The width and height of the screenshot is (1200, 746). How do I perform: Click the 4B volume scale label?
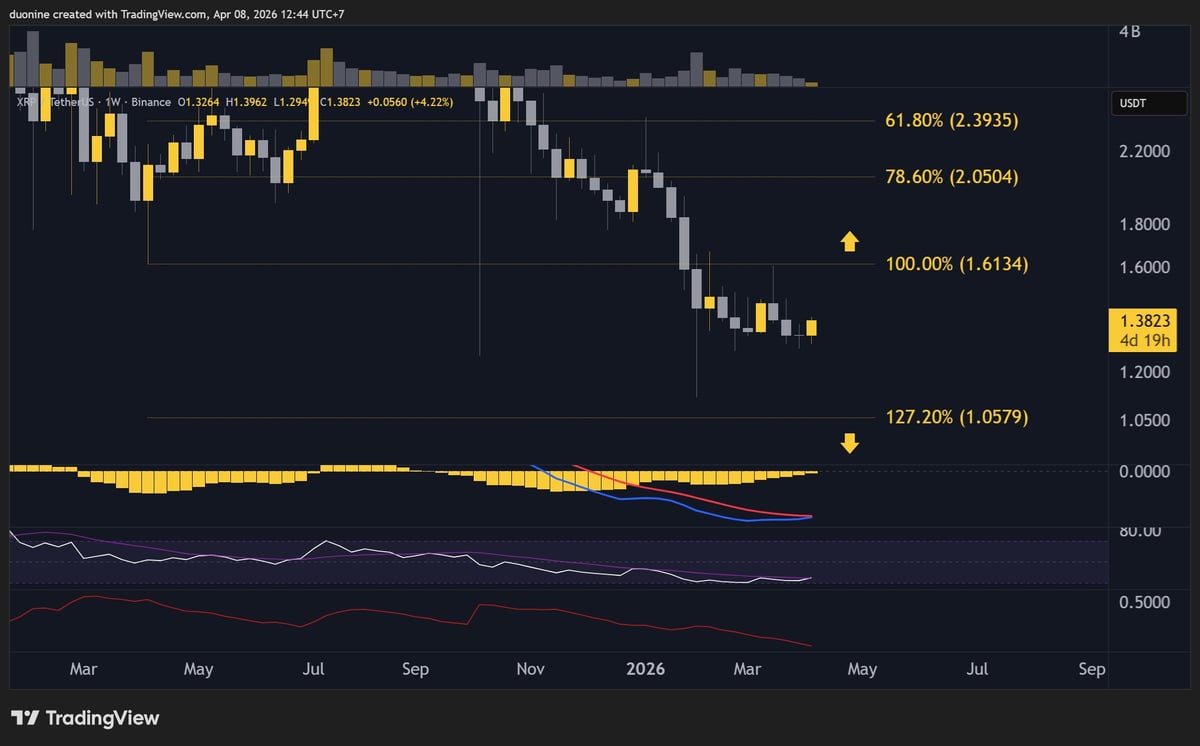point(1129,31)
